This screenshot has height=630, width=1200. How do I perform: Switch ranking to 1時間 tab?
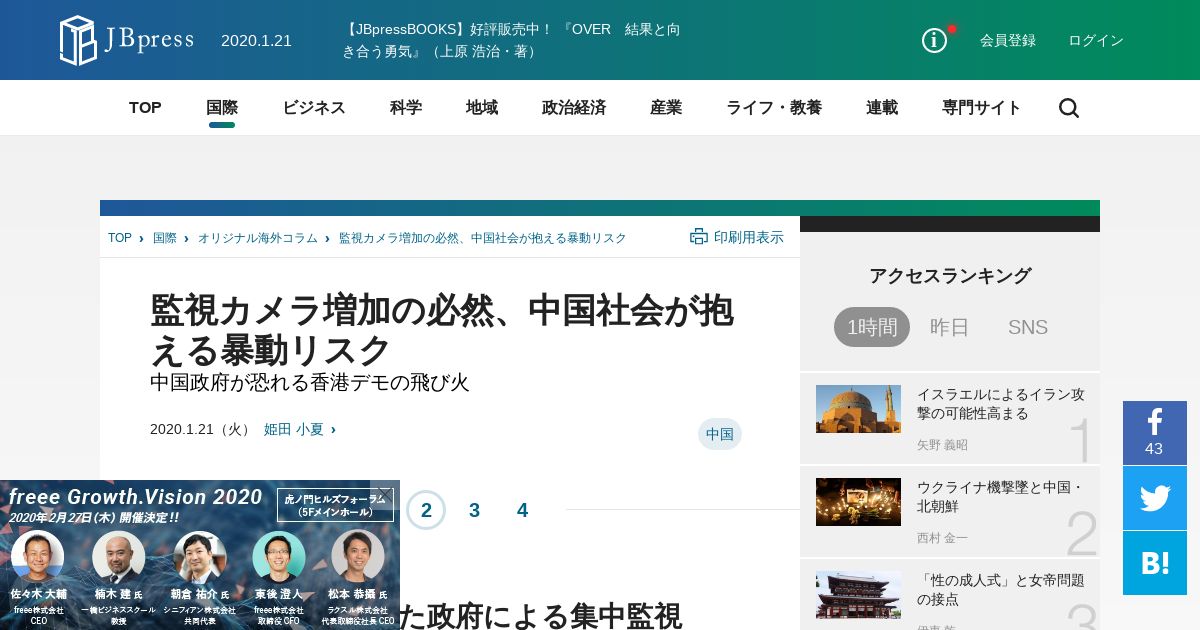click(872, 327)
